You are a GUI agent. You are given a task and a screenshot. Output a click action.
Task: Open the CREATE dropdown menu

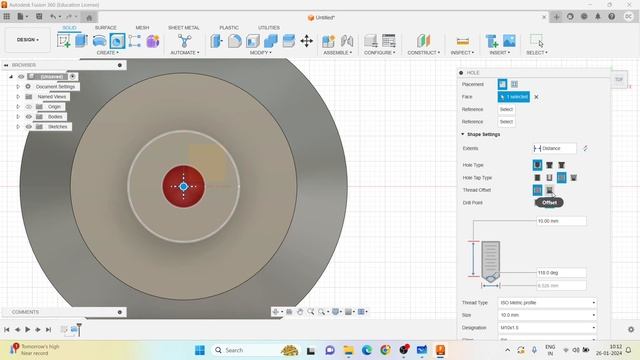[107, 53]
